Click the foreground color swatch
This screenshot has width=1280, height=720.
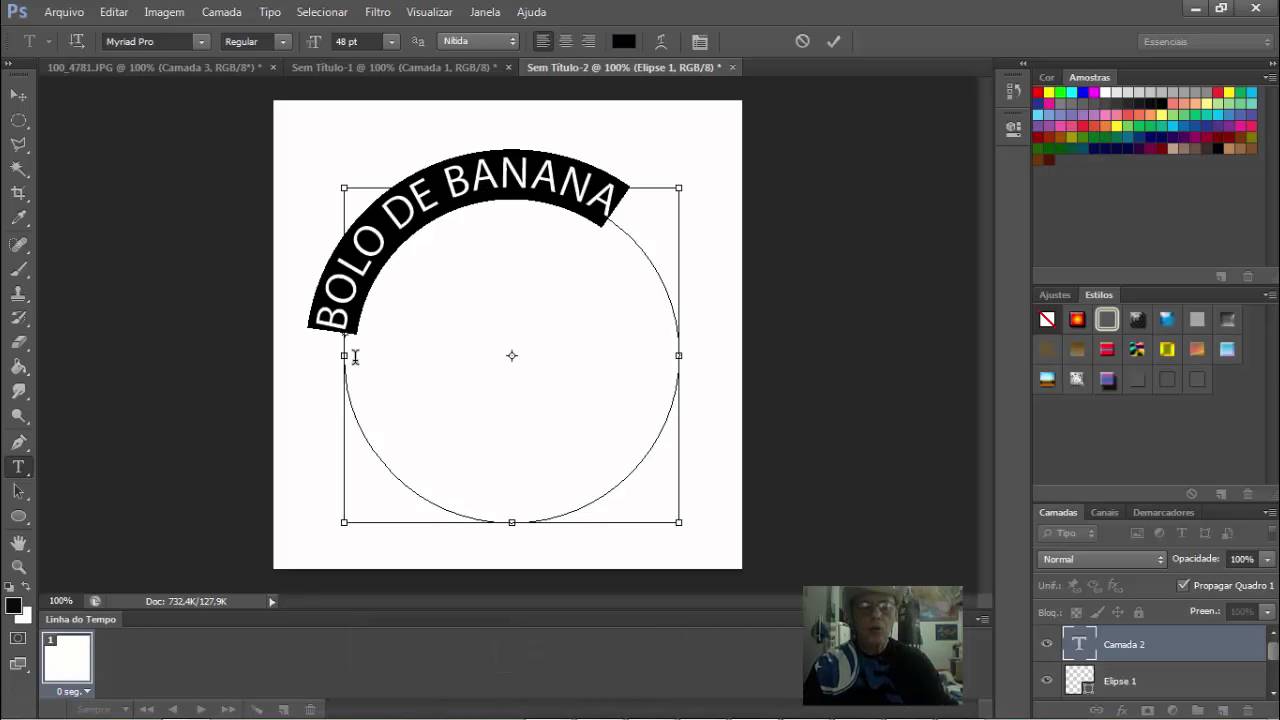(x=13, y=606)
